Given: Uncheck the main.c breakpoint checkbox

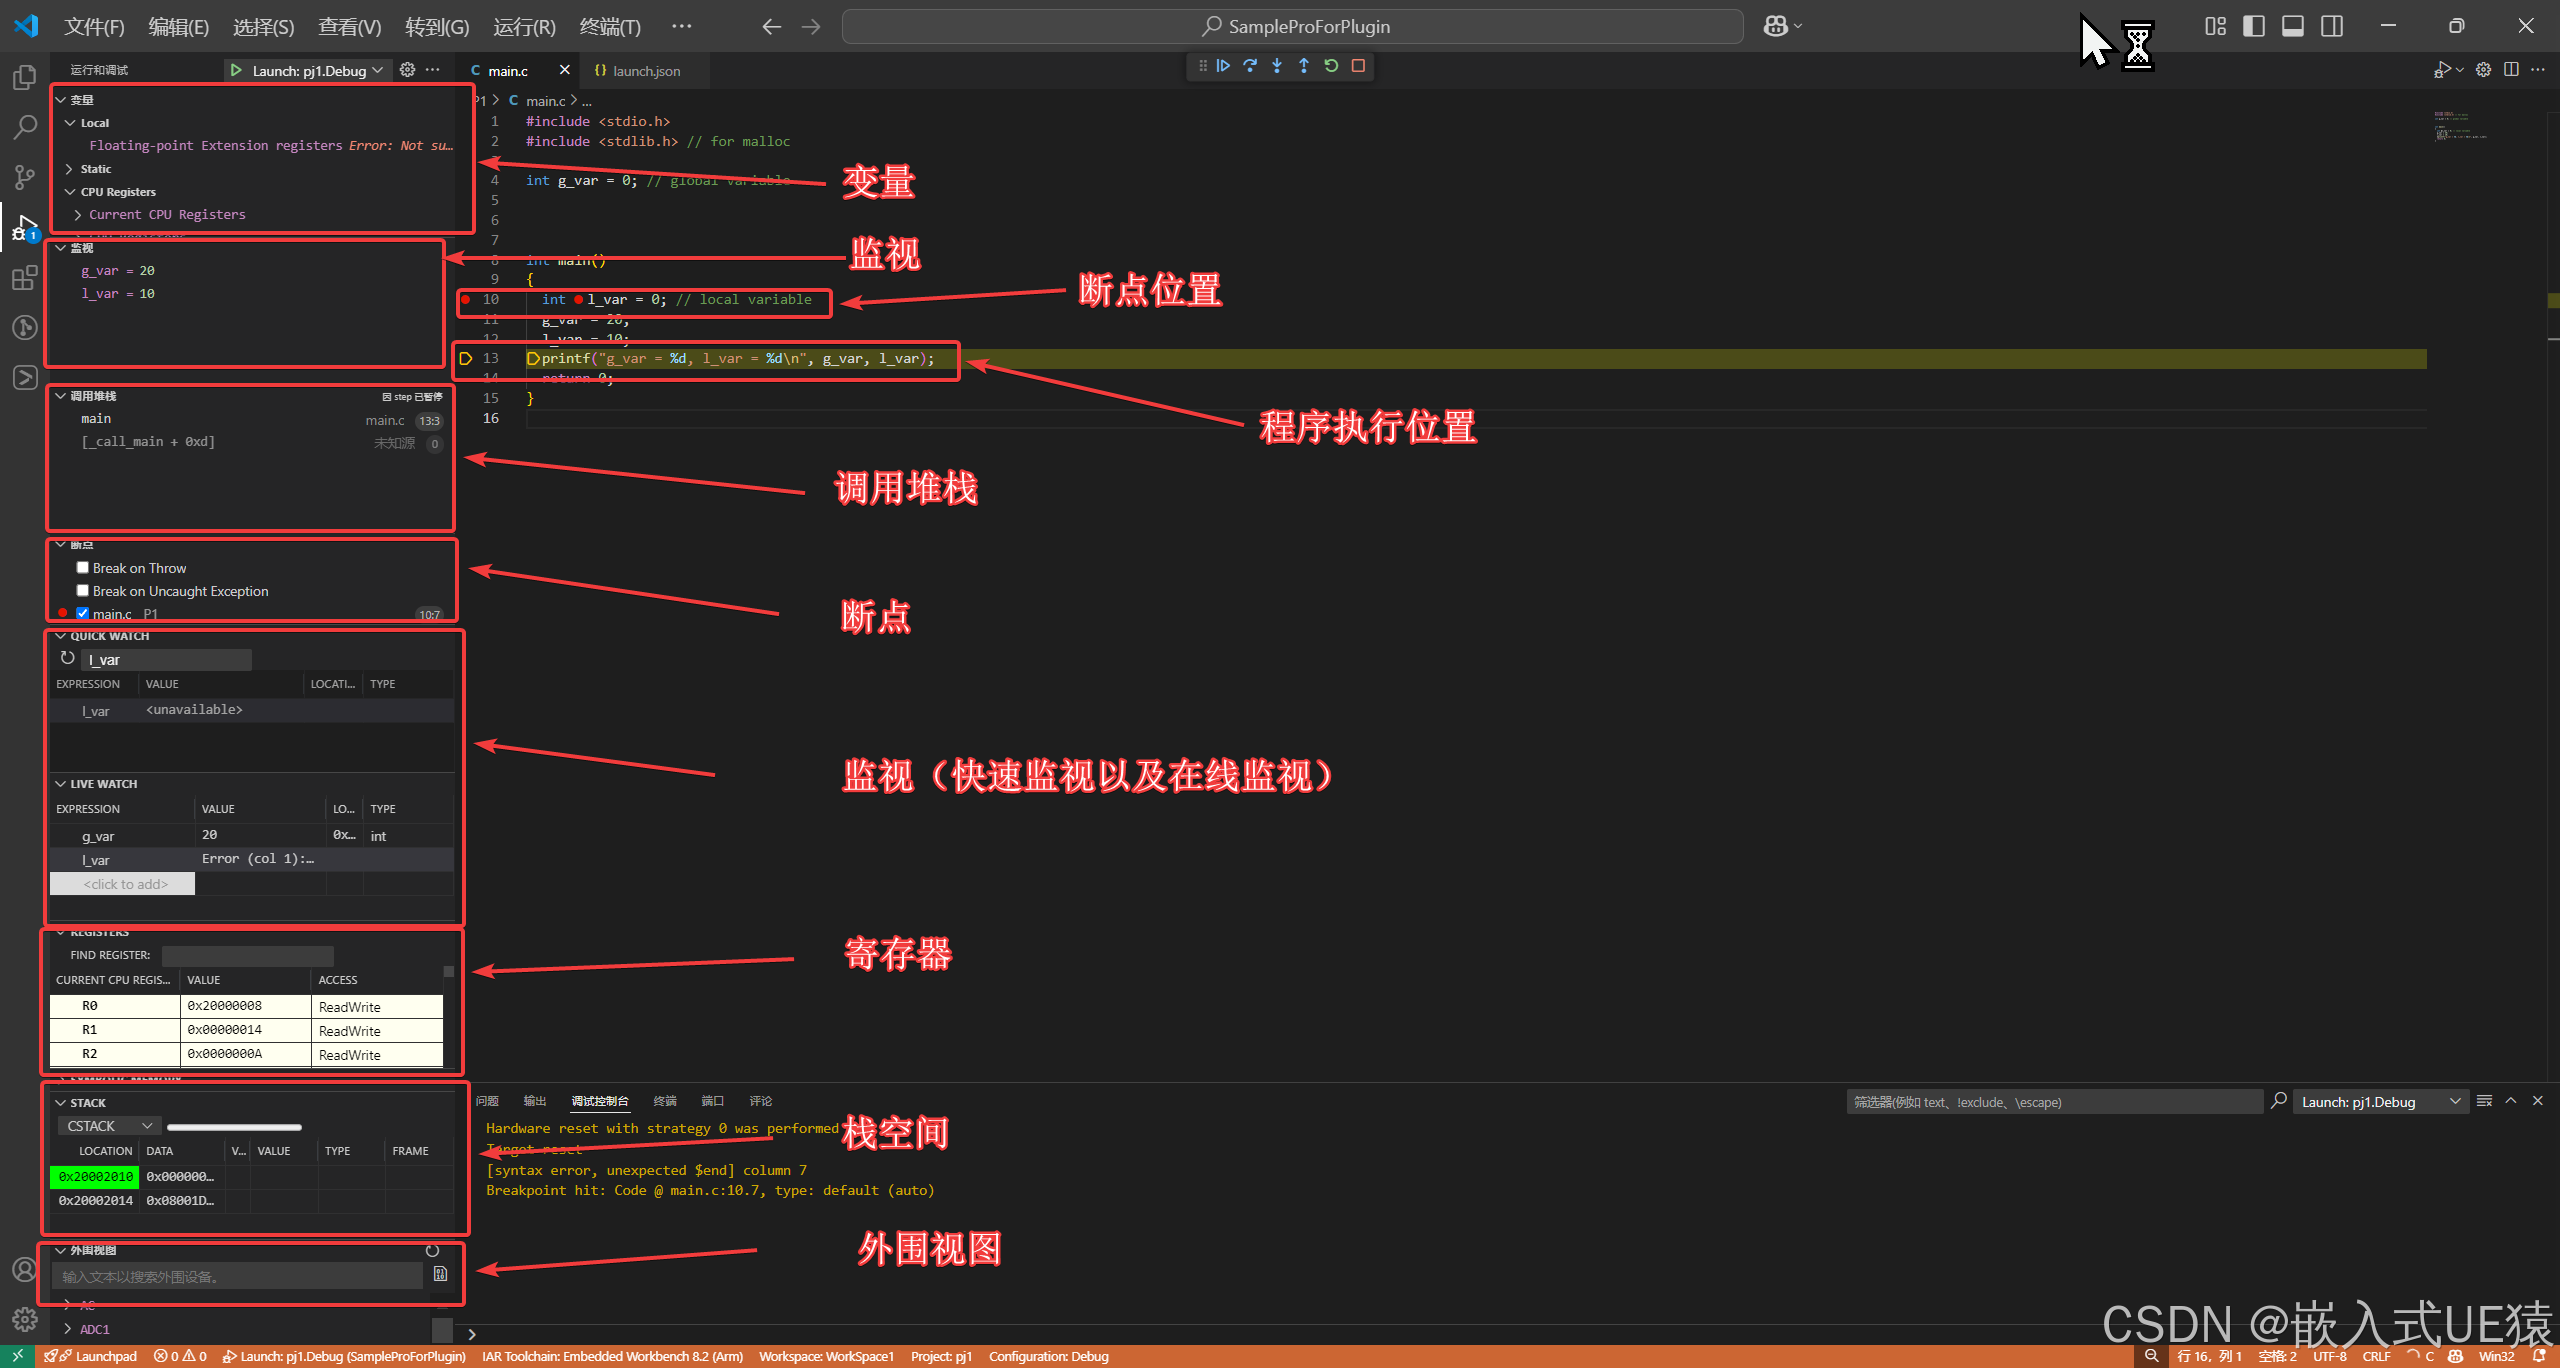Looking at the screenshot, I should pos(83,614).
